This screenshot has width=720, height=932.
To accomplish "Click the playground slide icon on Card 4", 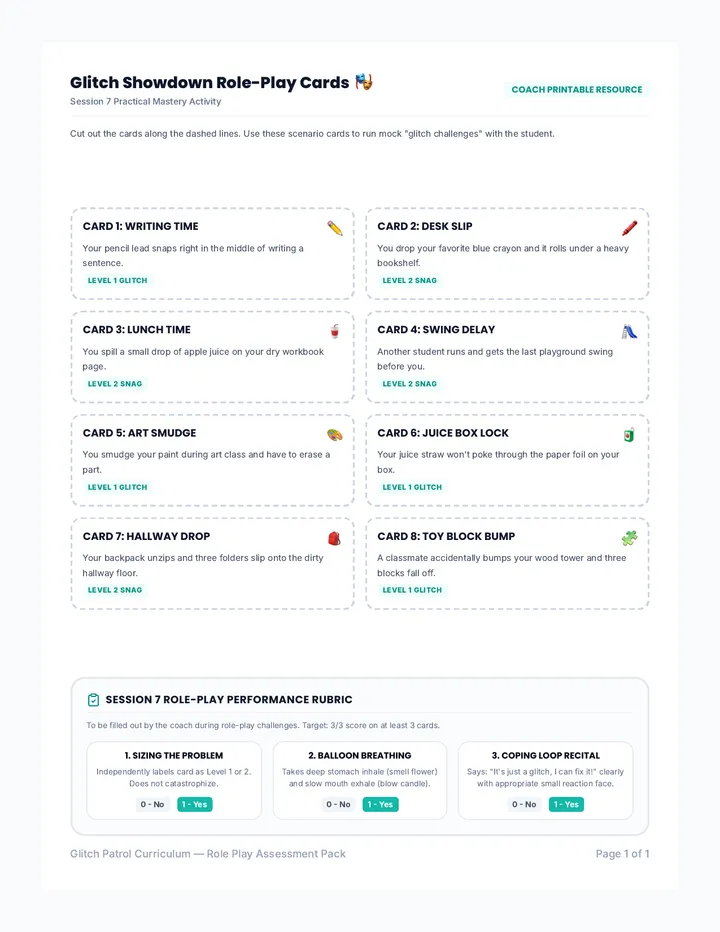I will pos(629,332).
